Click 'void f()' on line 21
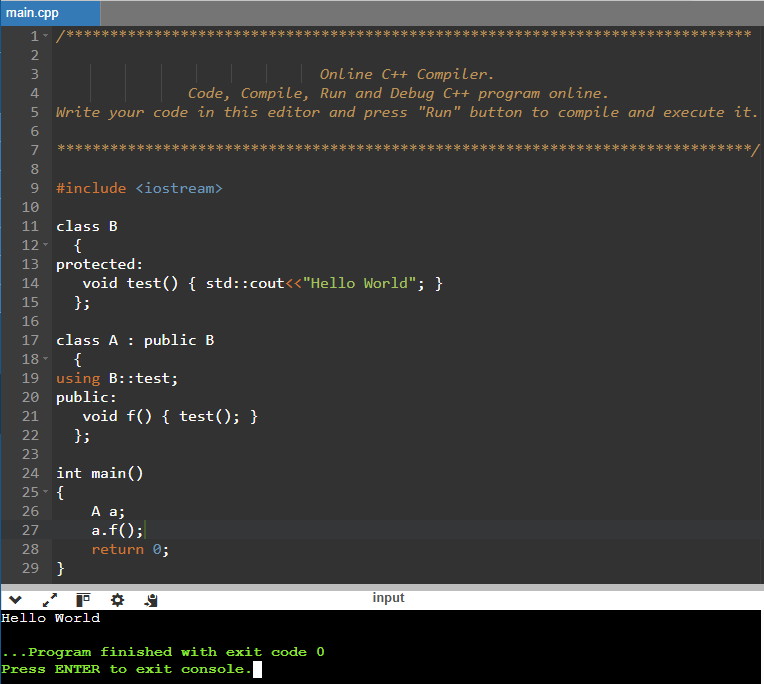The width and height of the screenshot is (764, 684). tap(117, 416)
